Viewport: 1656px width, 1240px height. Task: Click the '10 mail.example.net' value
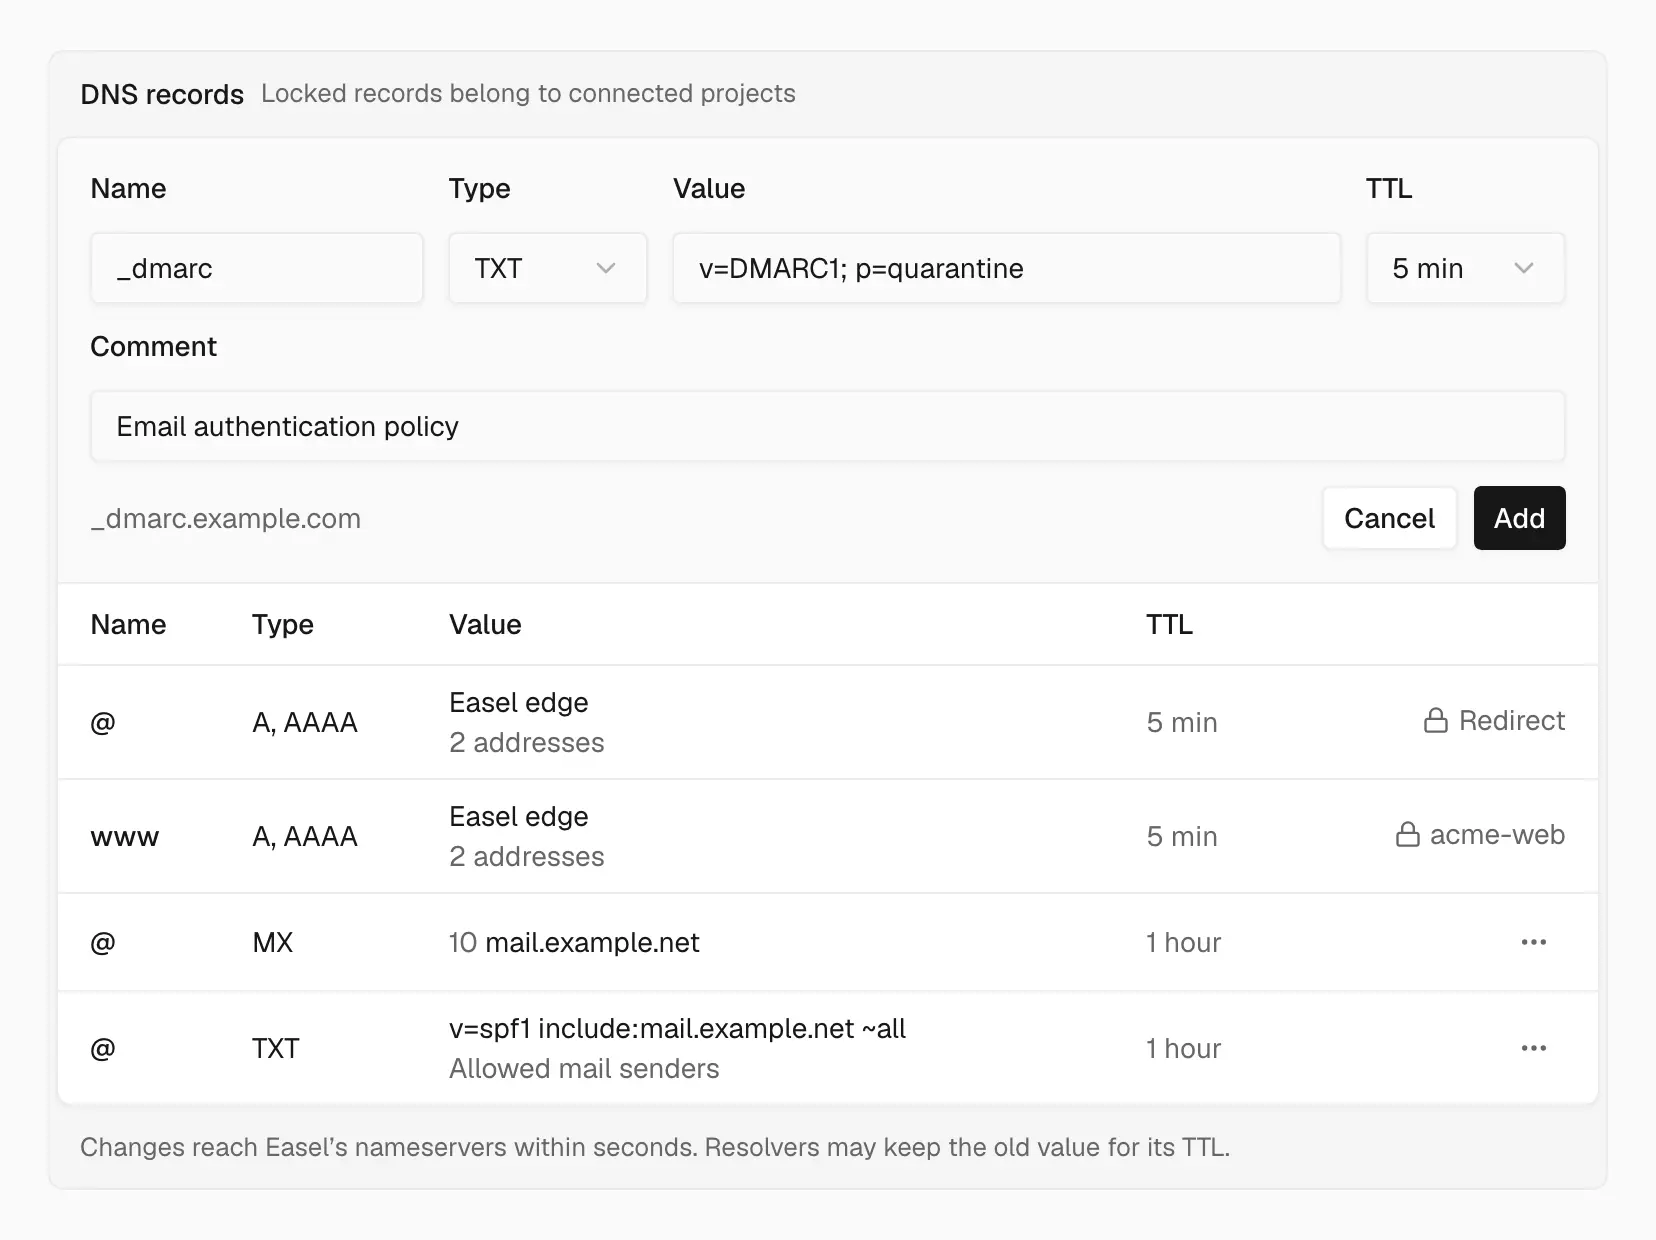574,943
